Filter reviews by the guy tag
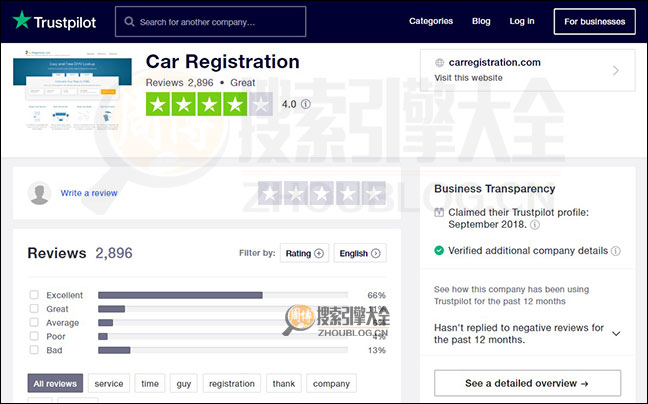Image resolution: width=648 pixels, height=404 pixels. [184, 383]
